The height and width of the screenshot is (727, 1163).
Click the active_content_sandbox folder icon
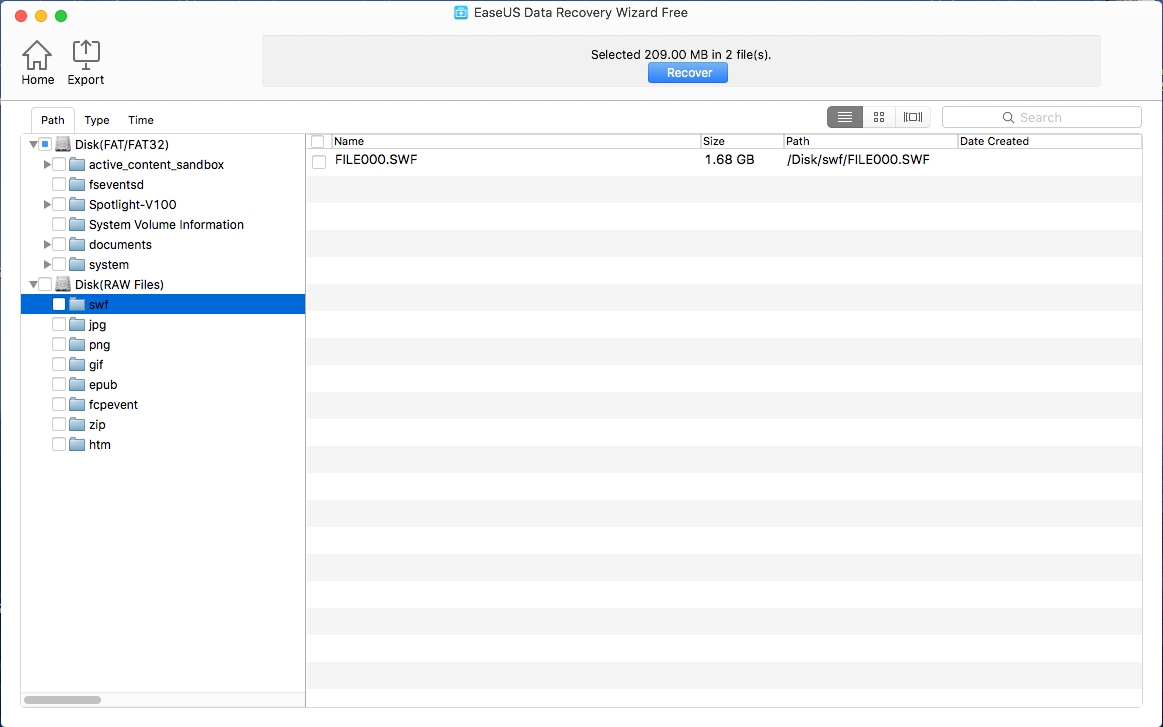[x=77, y=164]
